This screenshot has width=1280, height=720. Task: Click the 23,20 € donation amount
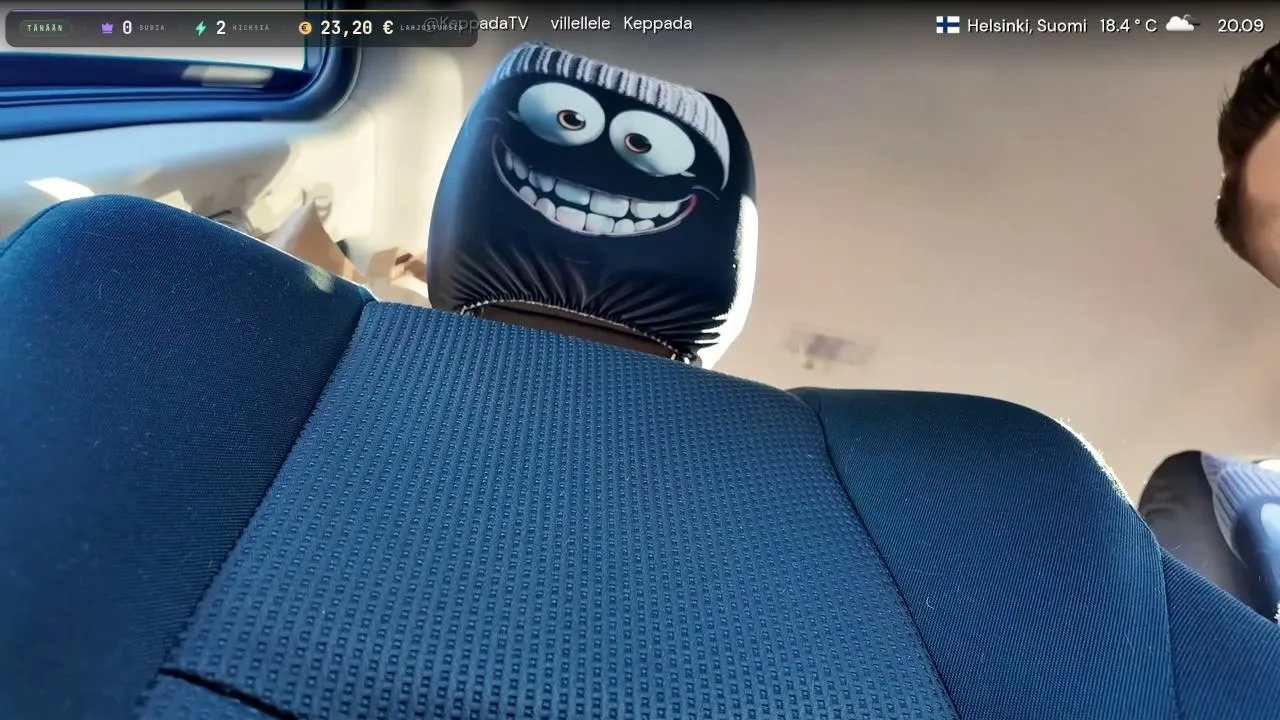pos(357,28)
